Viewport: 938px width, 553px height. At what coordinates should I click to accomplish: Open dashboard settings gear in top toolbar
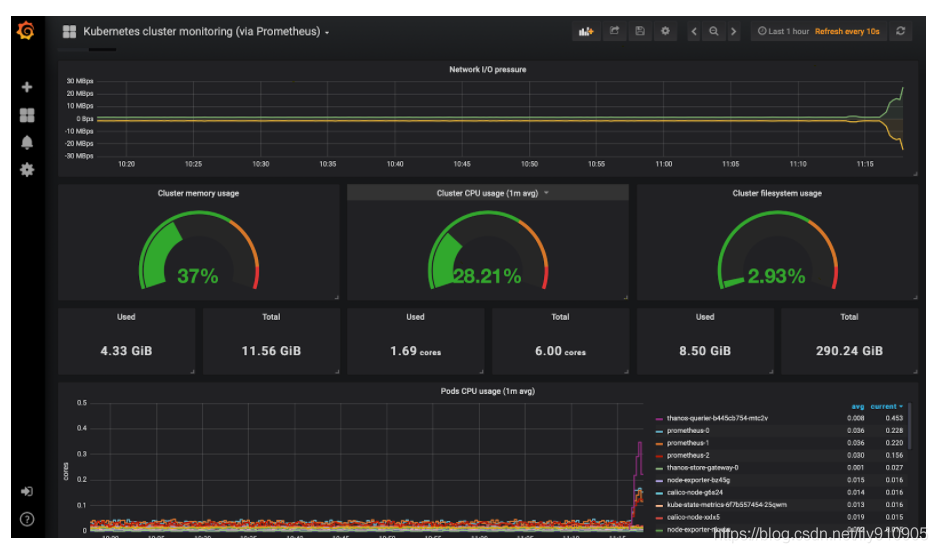point(665,32)
